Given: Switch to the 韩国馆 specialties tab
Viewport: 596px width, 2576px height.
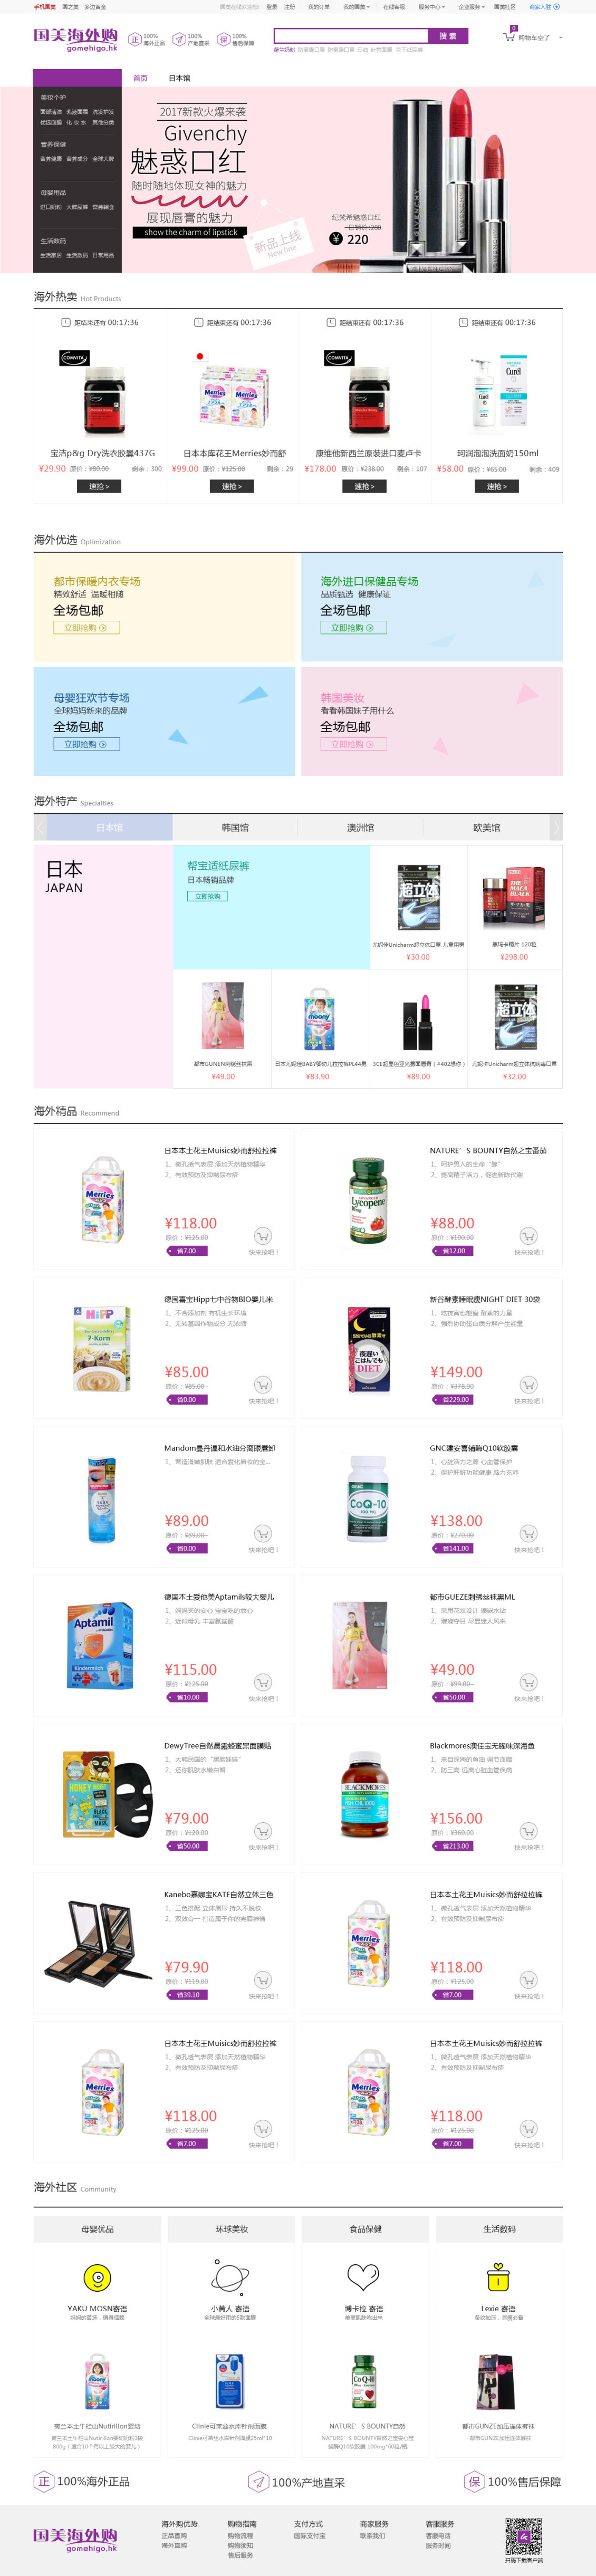Looking at the screenshot, I should 235,828.
